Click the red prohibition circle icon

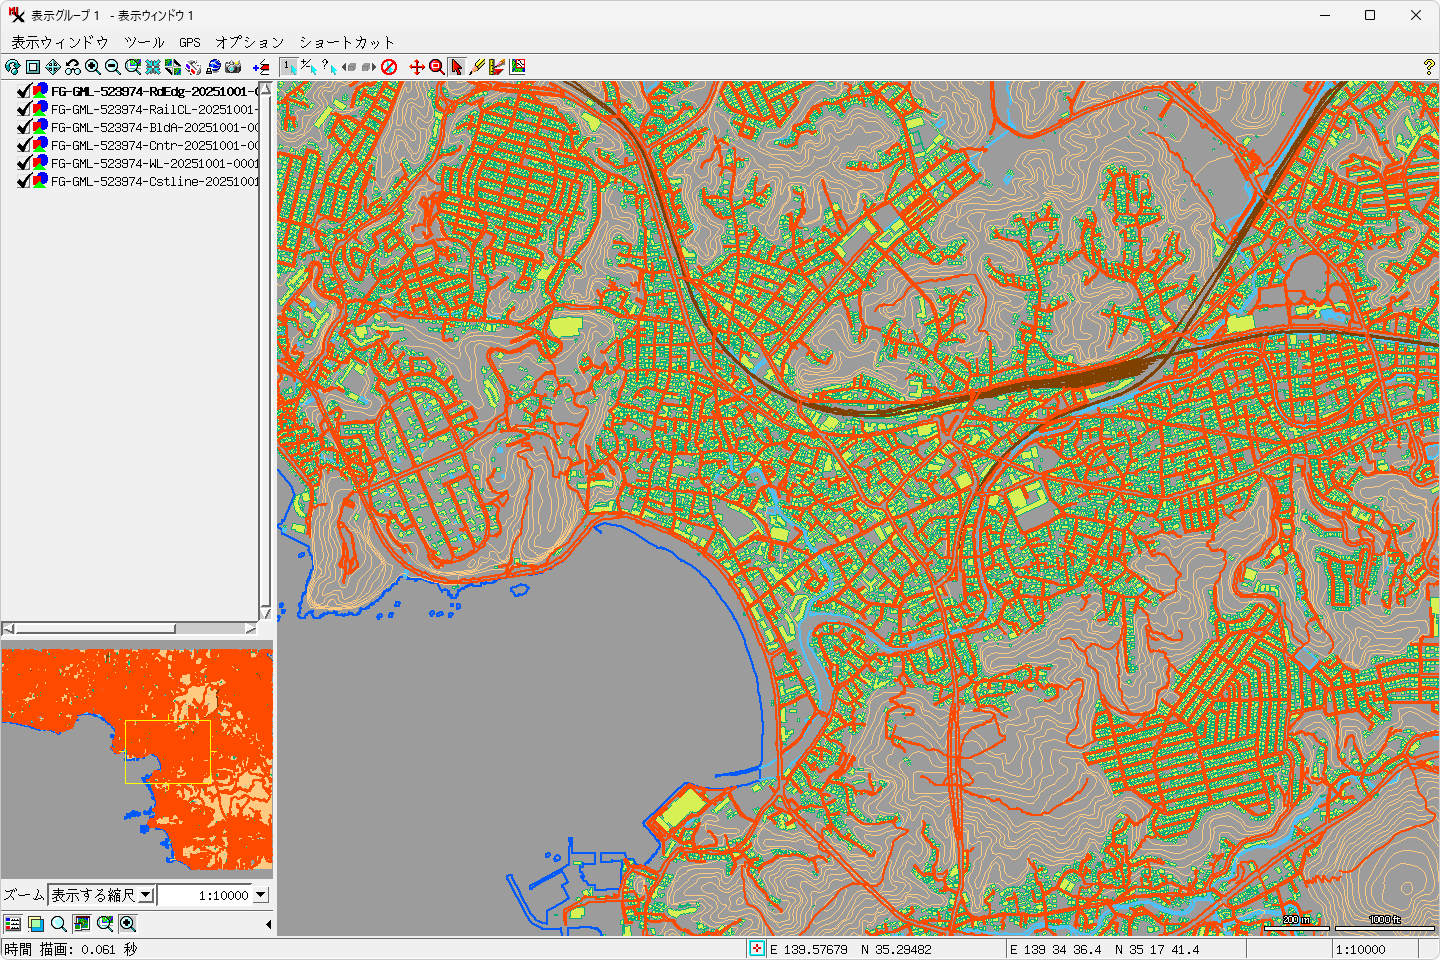[389, 67]
